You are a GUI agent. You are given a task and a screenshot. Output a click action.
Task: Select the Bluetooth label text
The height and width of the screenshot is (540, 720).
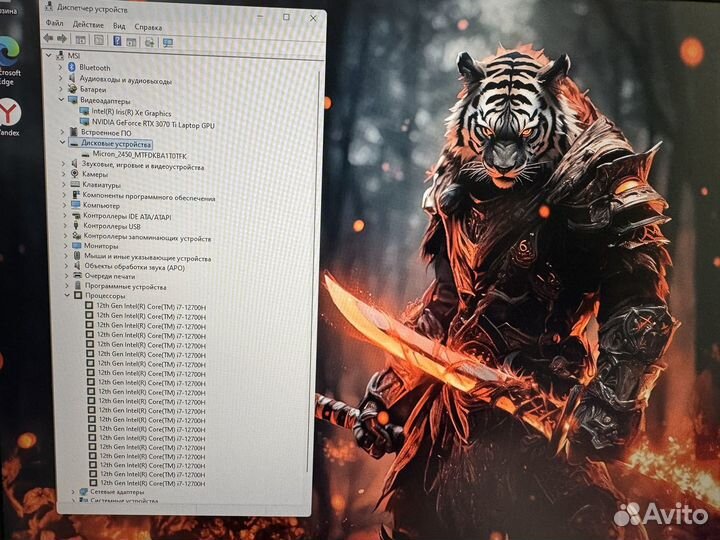click(x=95, y=68)
